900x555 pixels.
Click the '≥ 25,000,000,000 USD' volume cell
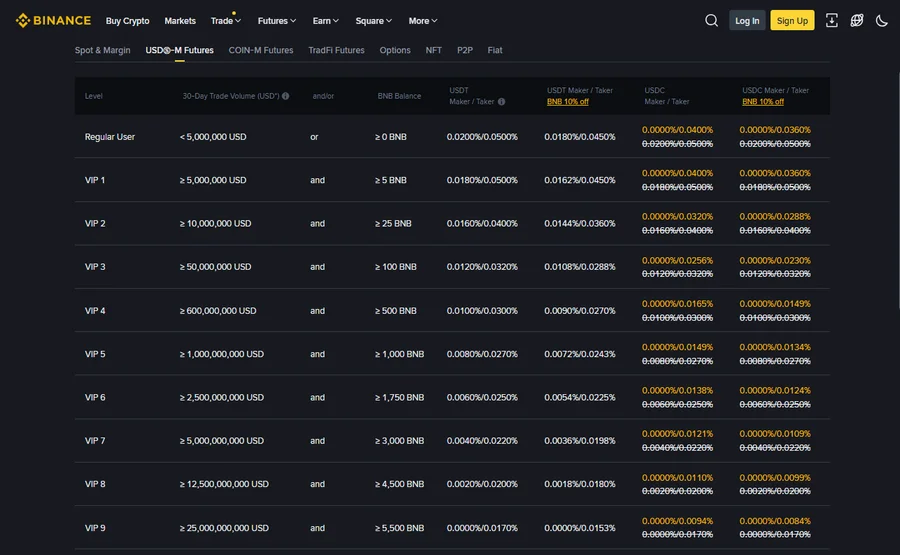(224, 528)
